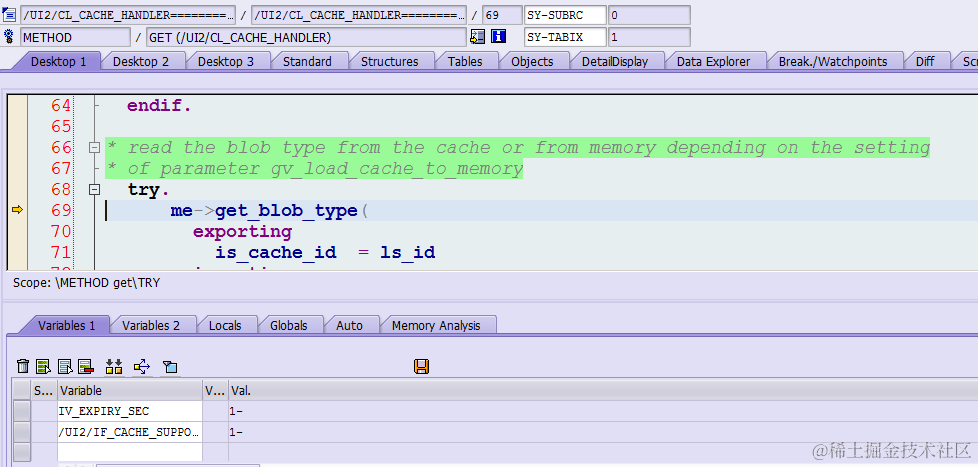The width and height of the screenshot is (978, 467).
Task: Select the Globals tab
Action: pos(289,325)
